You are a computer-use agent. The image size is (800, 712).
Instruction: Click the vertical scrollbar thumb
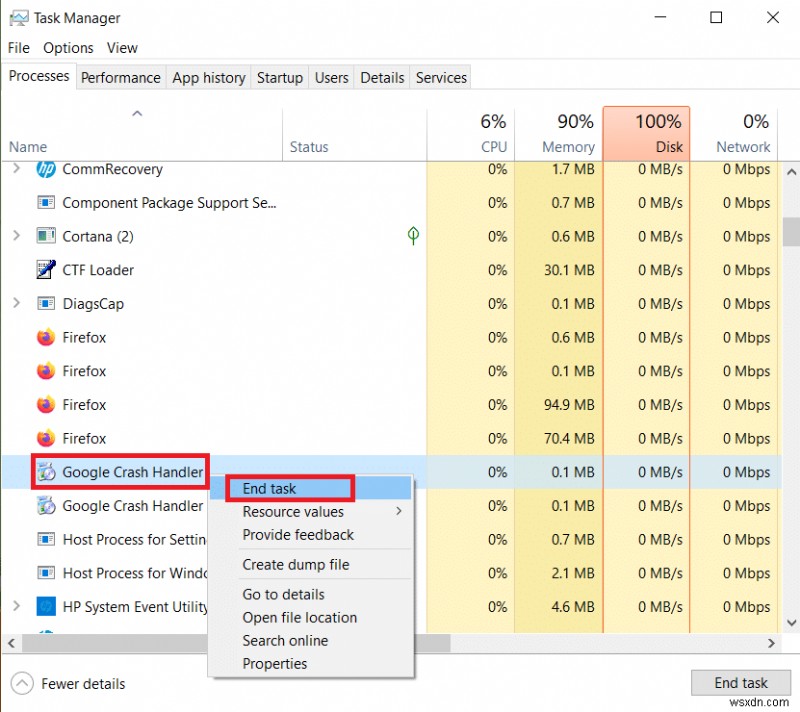791,232
